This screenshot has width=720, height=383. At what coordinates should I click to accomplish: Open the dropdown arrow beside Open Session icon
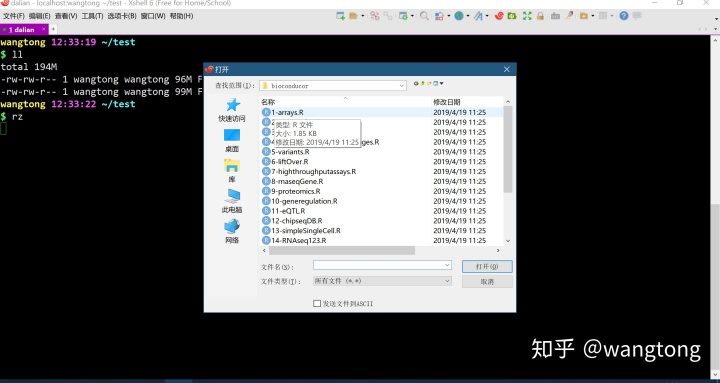(362, 16)
